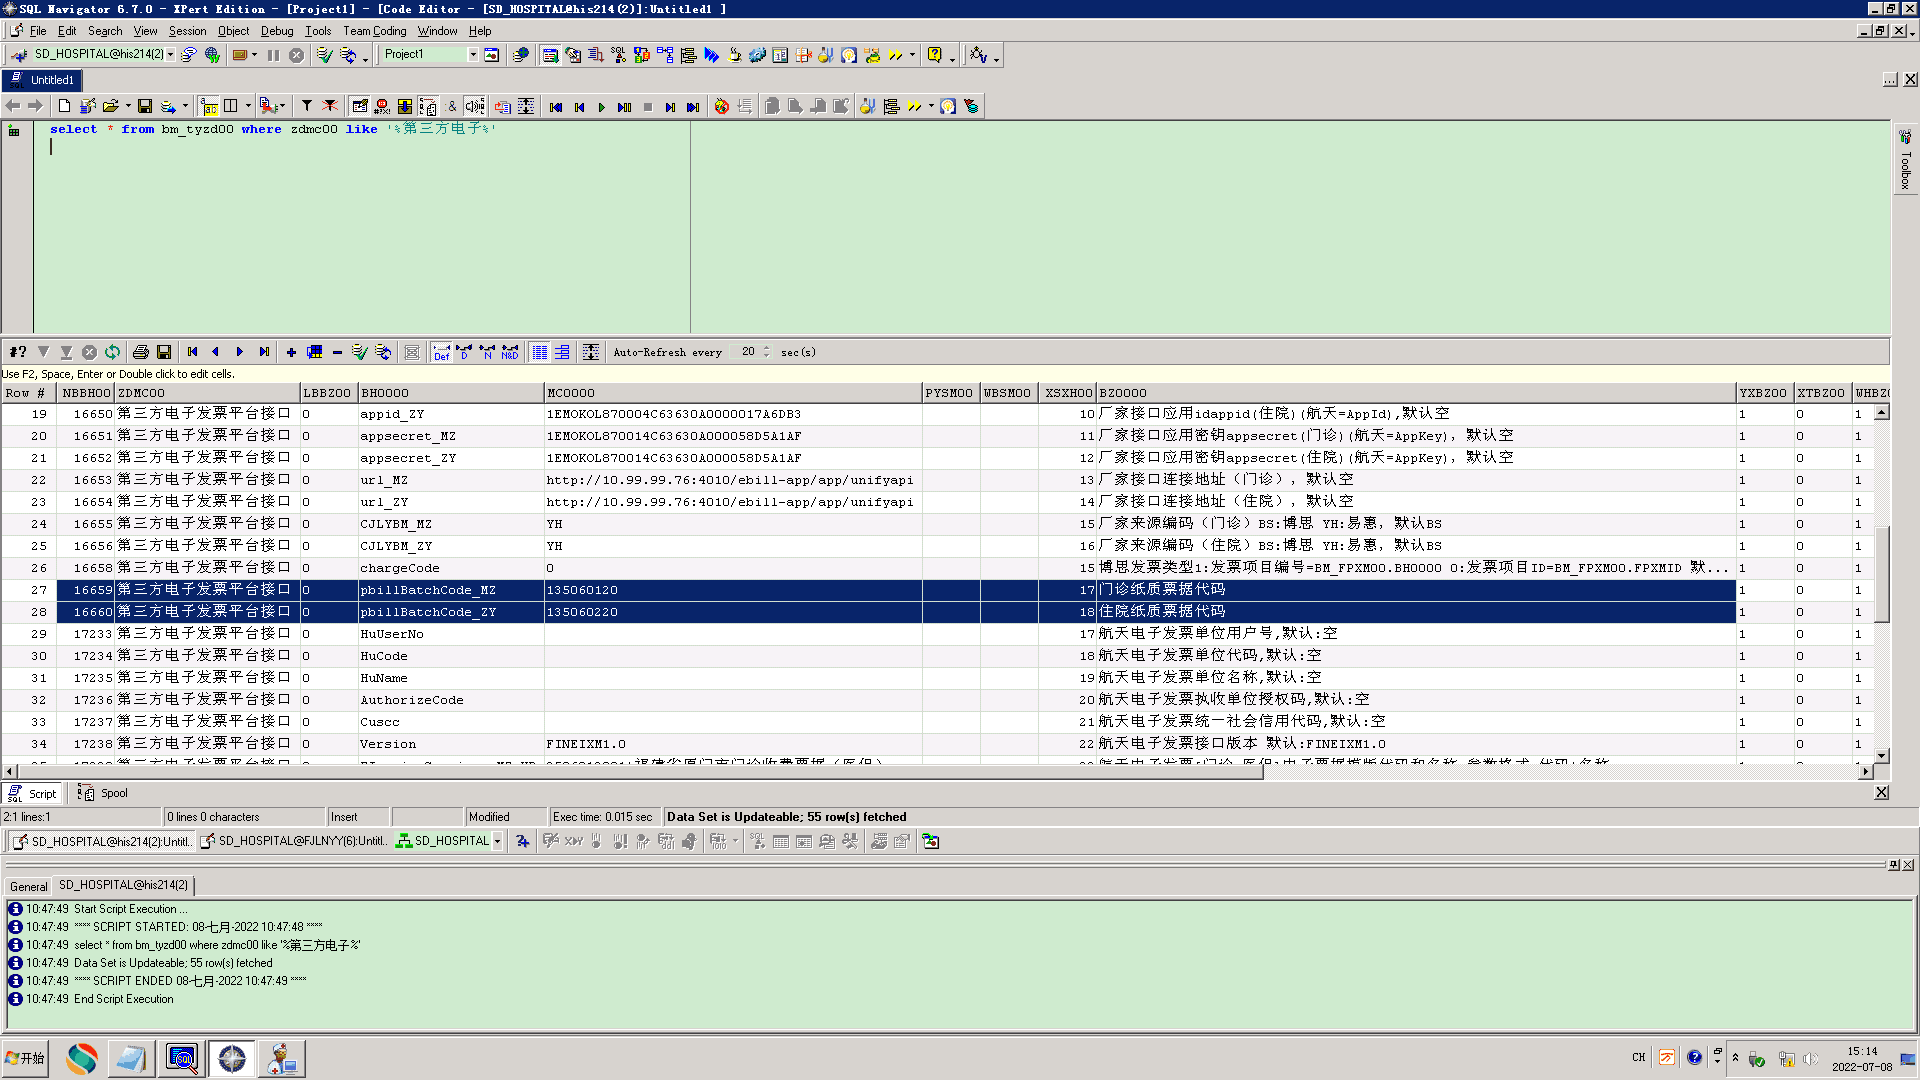1920x1080 pixels.
Task: Commit changes with green check icon
Action: coord(359,352)
